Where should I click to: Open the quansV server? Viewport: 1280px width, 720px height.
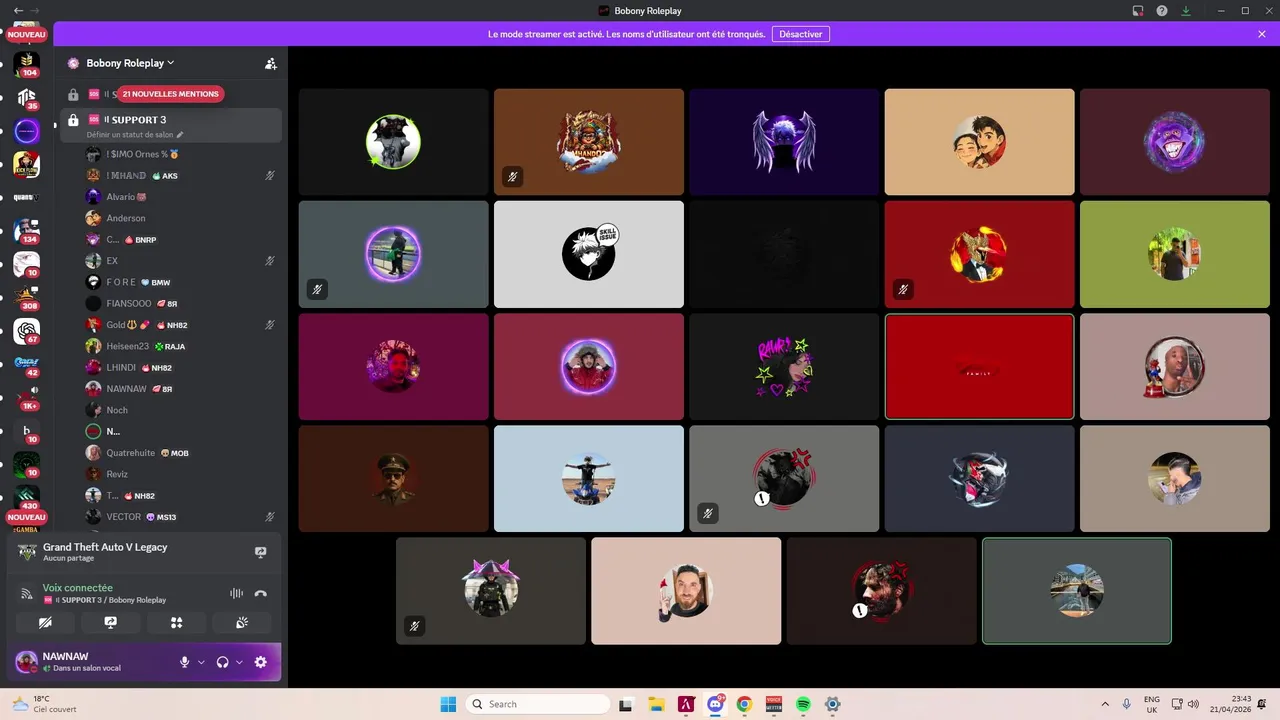27,197
